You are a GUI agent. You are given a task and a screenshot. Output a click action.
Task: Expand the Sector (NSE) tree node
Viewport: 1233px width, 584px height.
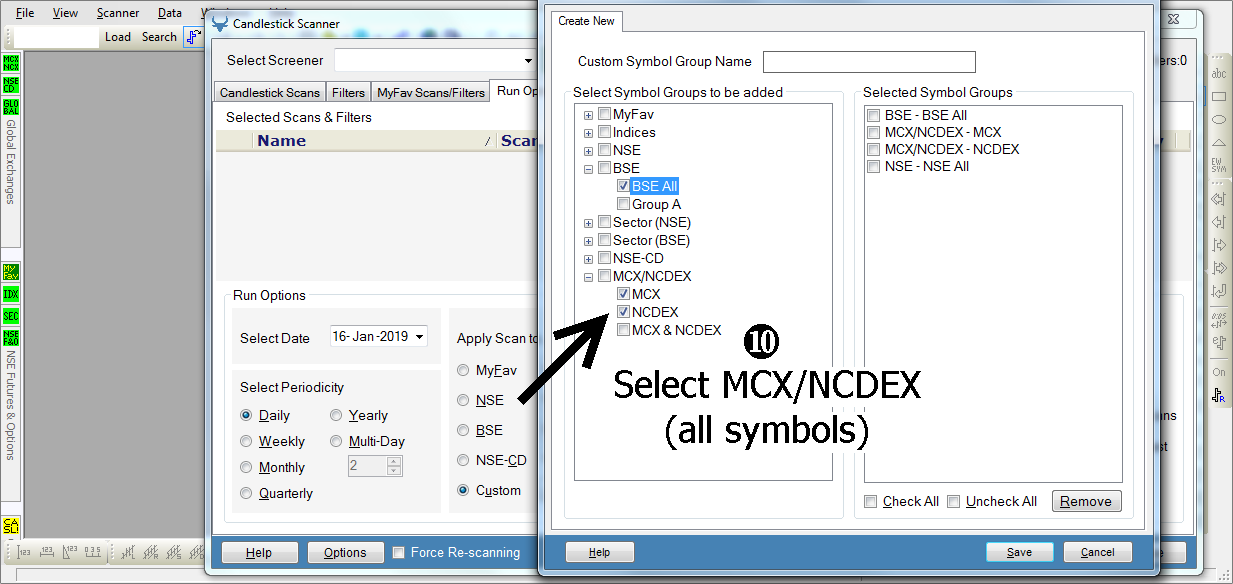click(x=589, y=223)
